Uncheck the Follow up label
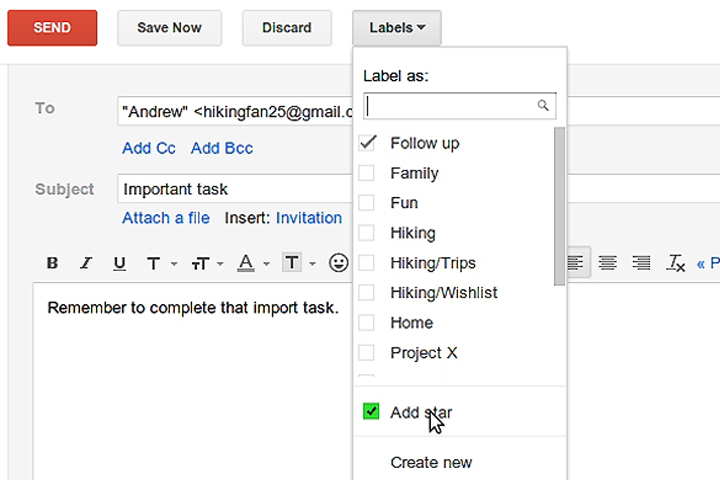The image size is (720, 480). (x=367, y=142)
